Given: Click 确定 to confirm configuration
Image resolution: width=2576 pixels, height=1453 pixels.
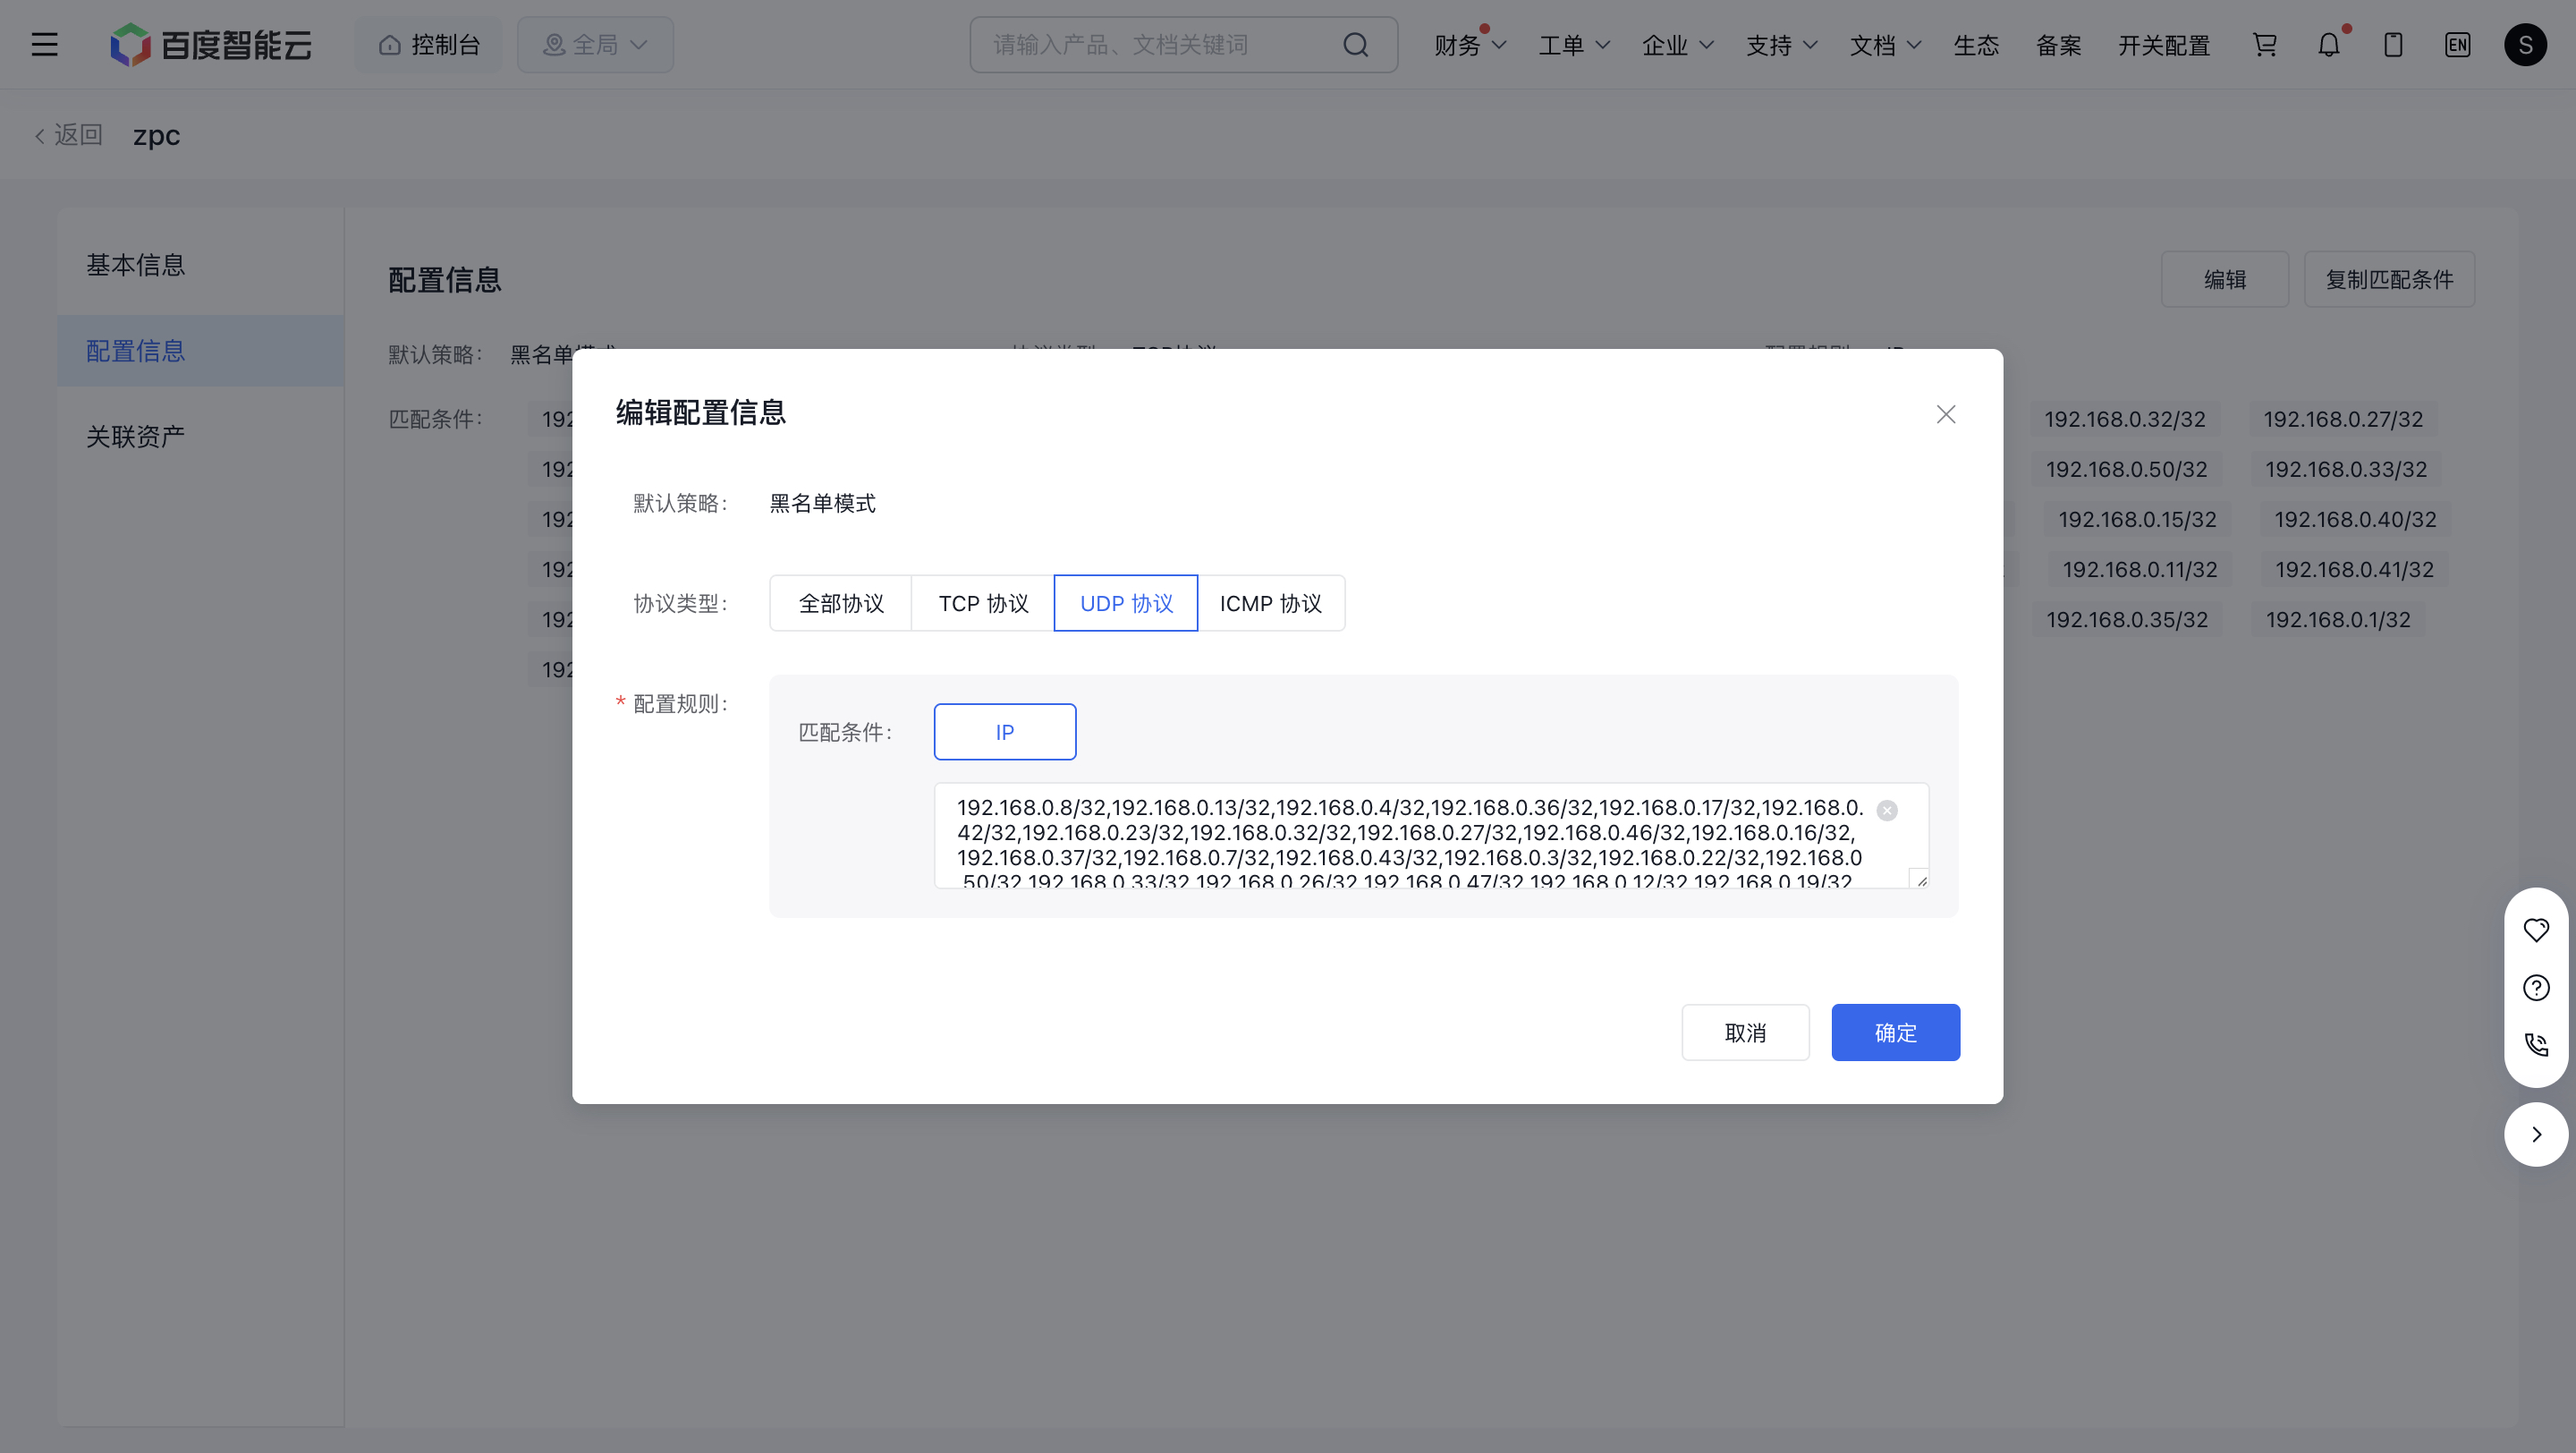Looking at the screenshot, I should tap(1895, 1032).
